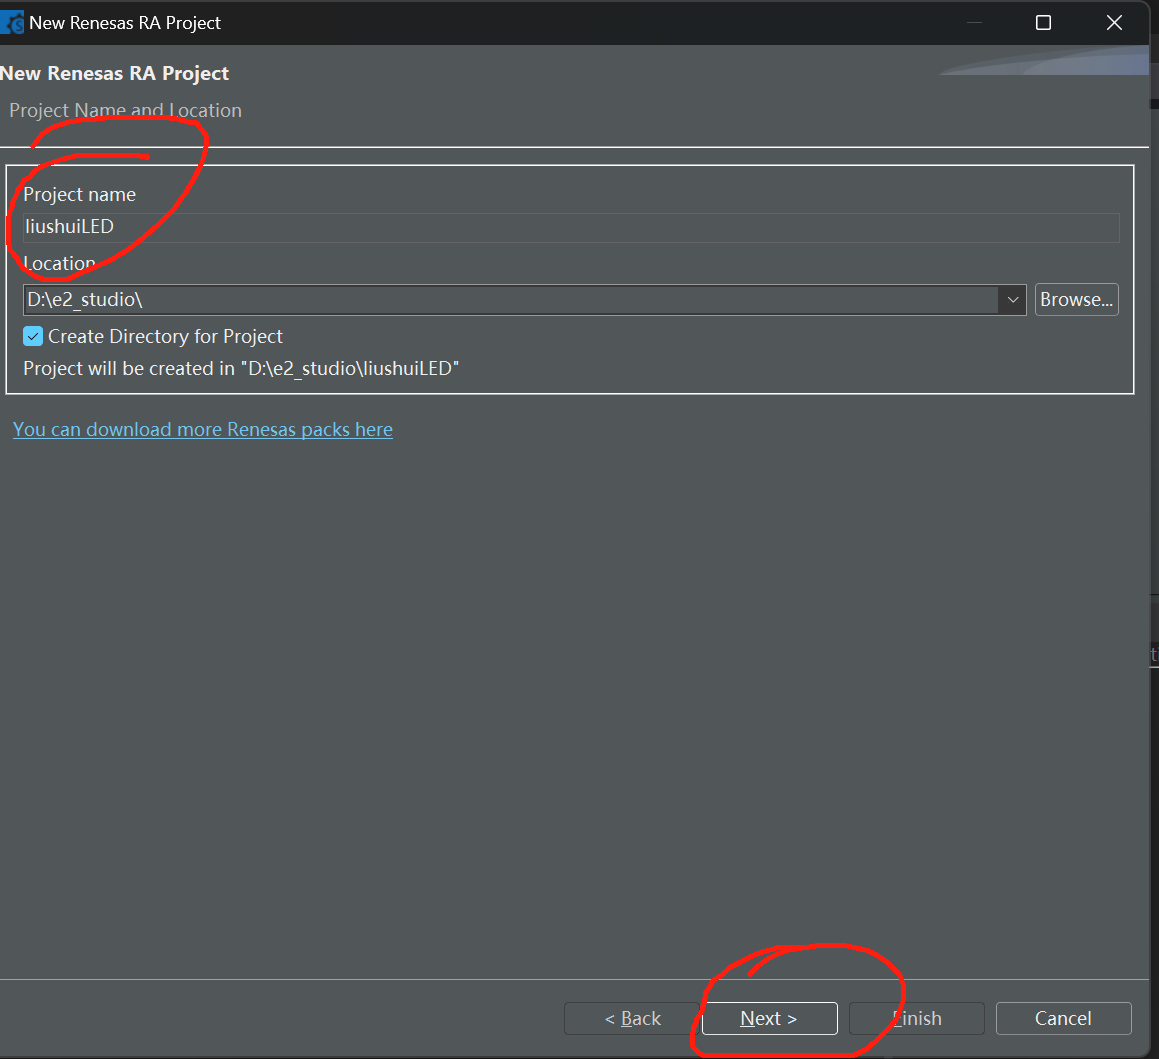Click the "Project will be created in" path text
The width and height of the screenshot is (1159, 1059).
(x=241, y=369)
